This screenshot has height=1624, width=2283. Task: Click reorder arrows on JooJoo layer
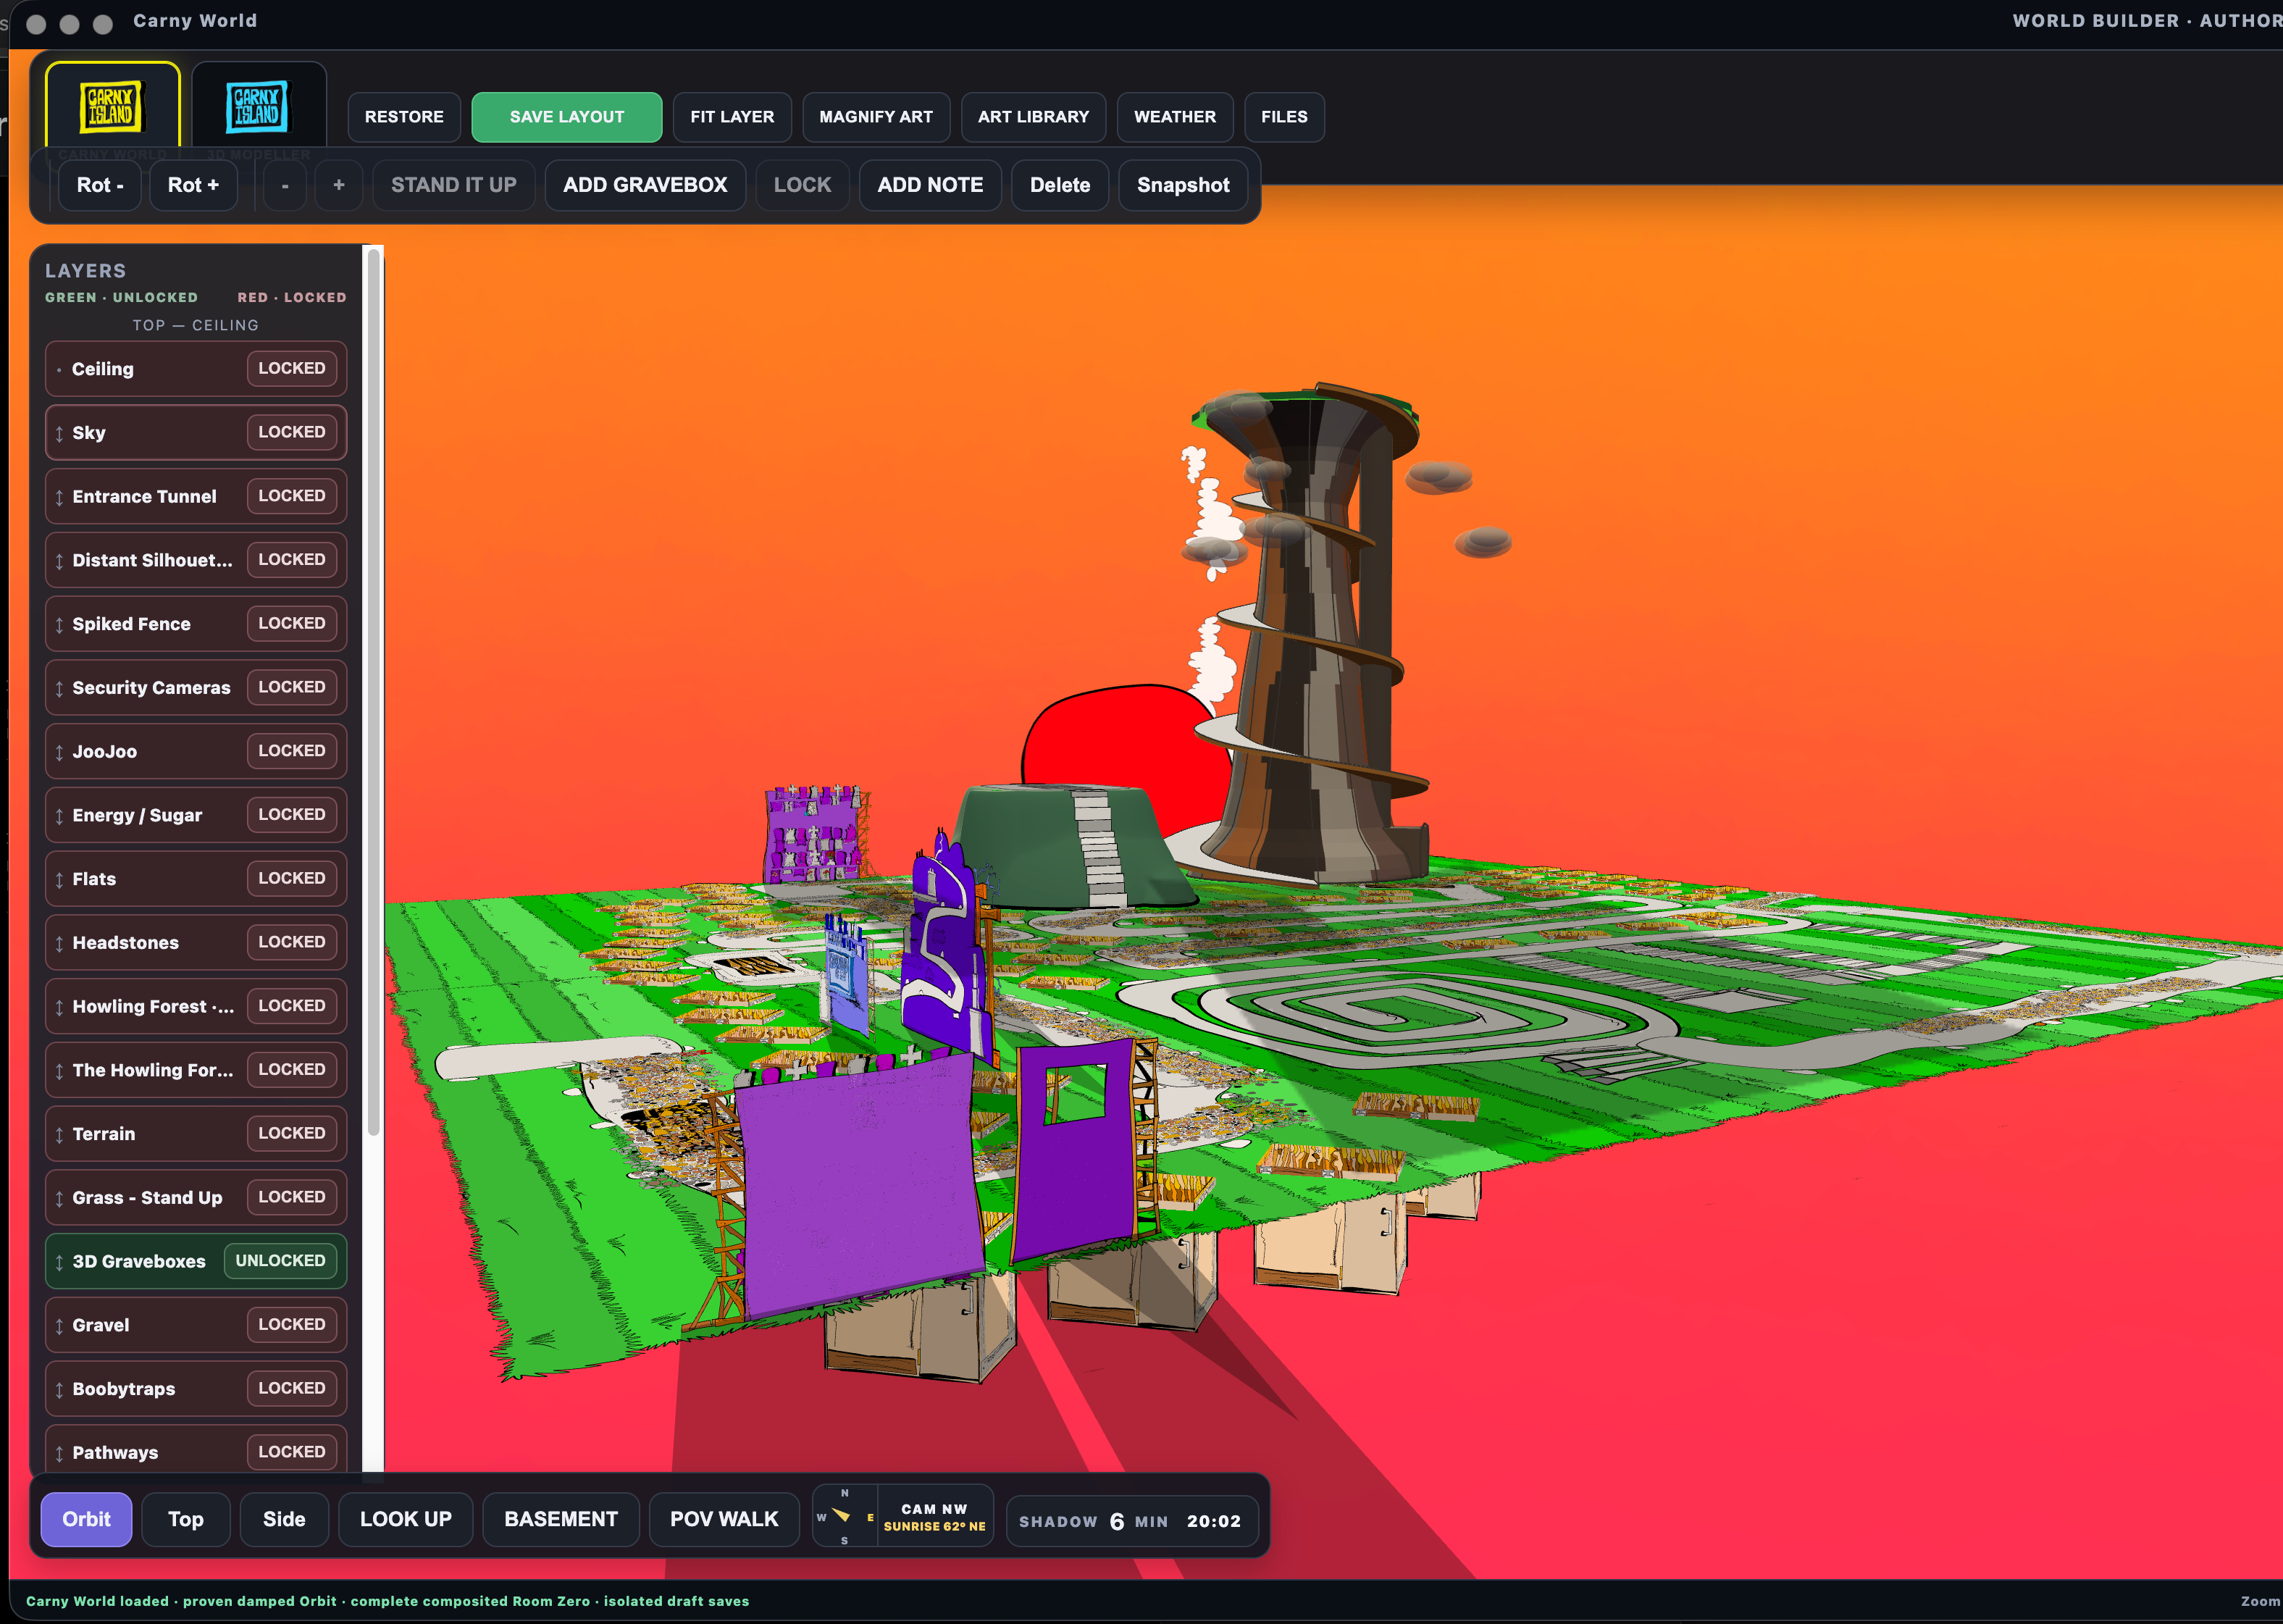point(59,752)
